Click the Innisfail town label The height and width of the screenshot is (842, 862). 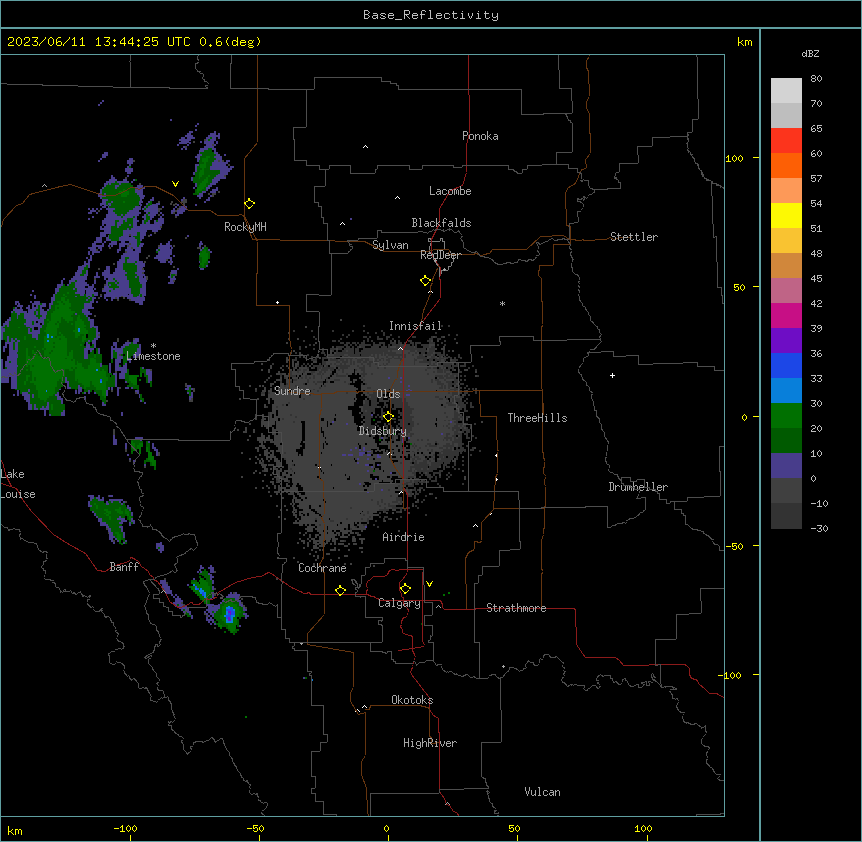pos(415,326)
